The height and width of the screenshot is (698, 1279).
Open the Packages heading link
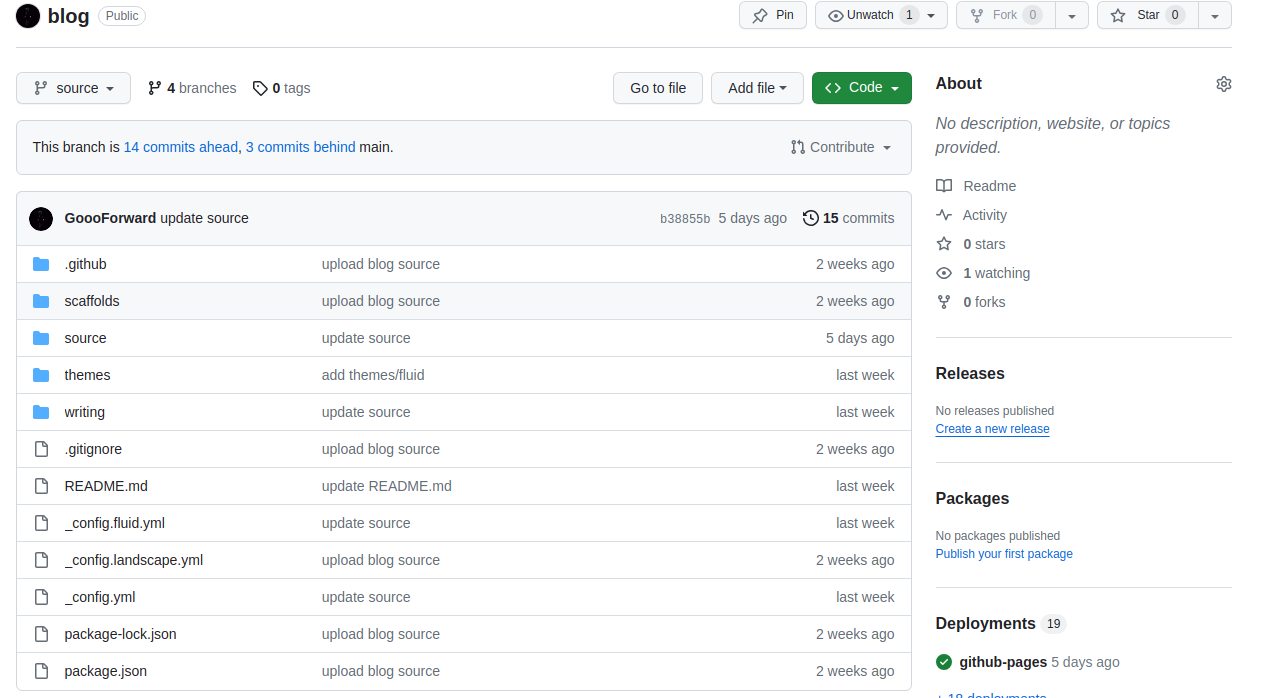[x=972, y=498]
